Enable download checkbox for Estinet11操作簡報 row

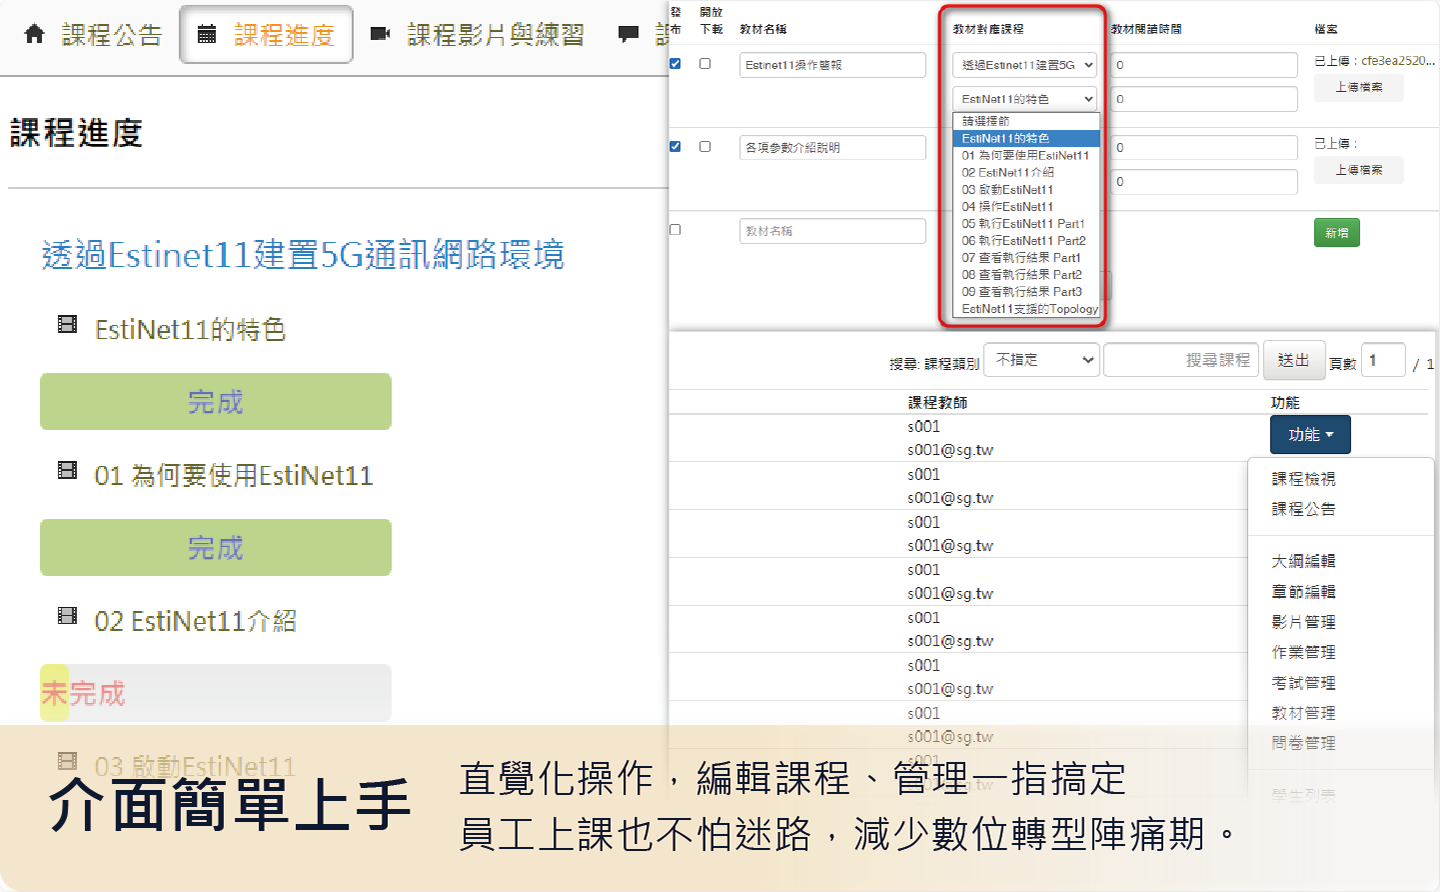(x=705, y=64)
